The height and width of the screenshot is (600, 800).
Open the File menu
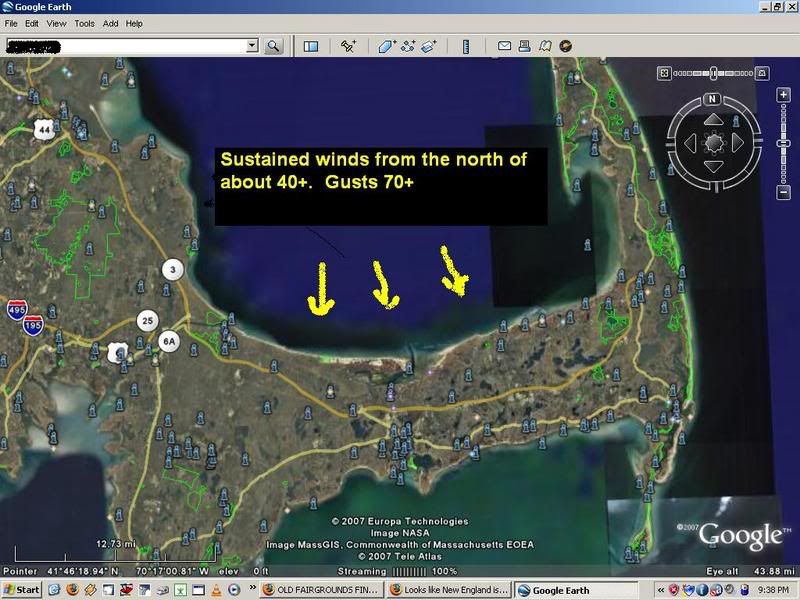click(x=11, y=23)
